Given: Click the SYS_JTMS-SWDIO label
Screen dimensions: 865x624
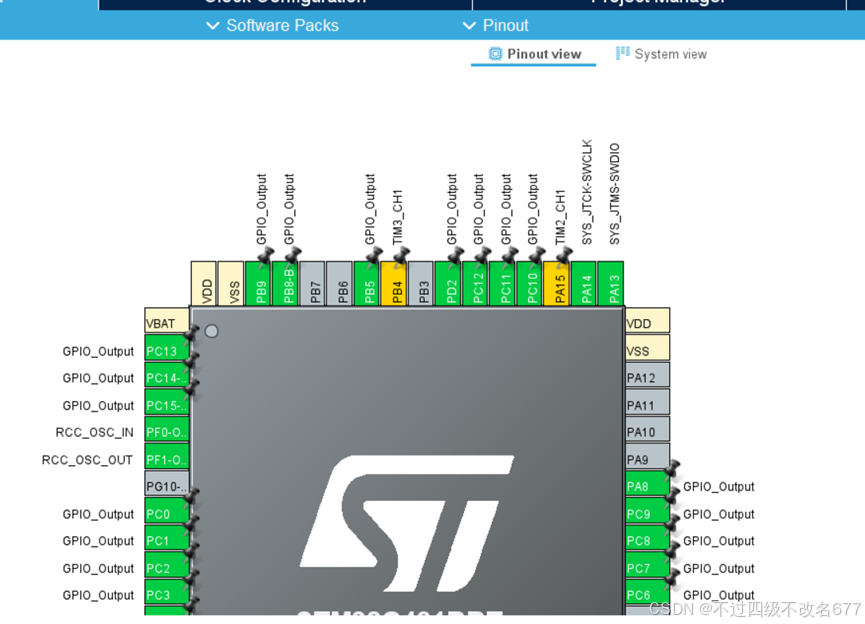Looking at the screenshot, I should (615, 194).
